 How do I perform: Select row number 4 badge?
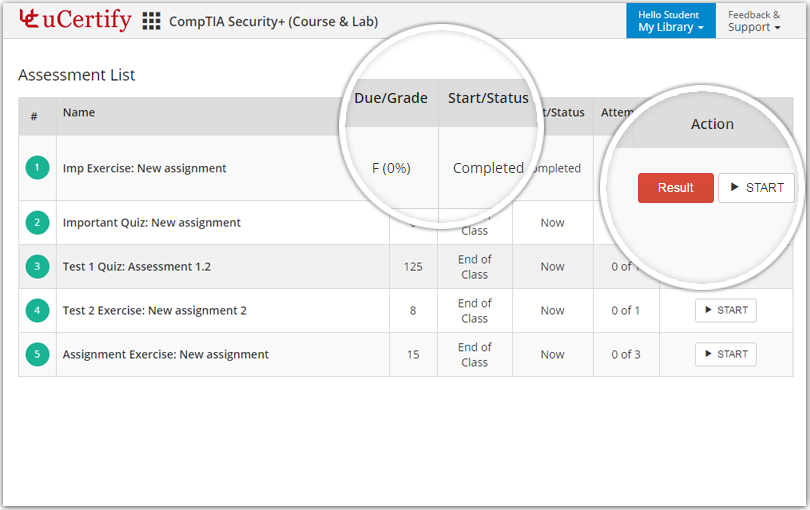37,310
